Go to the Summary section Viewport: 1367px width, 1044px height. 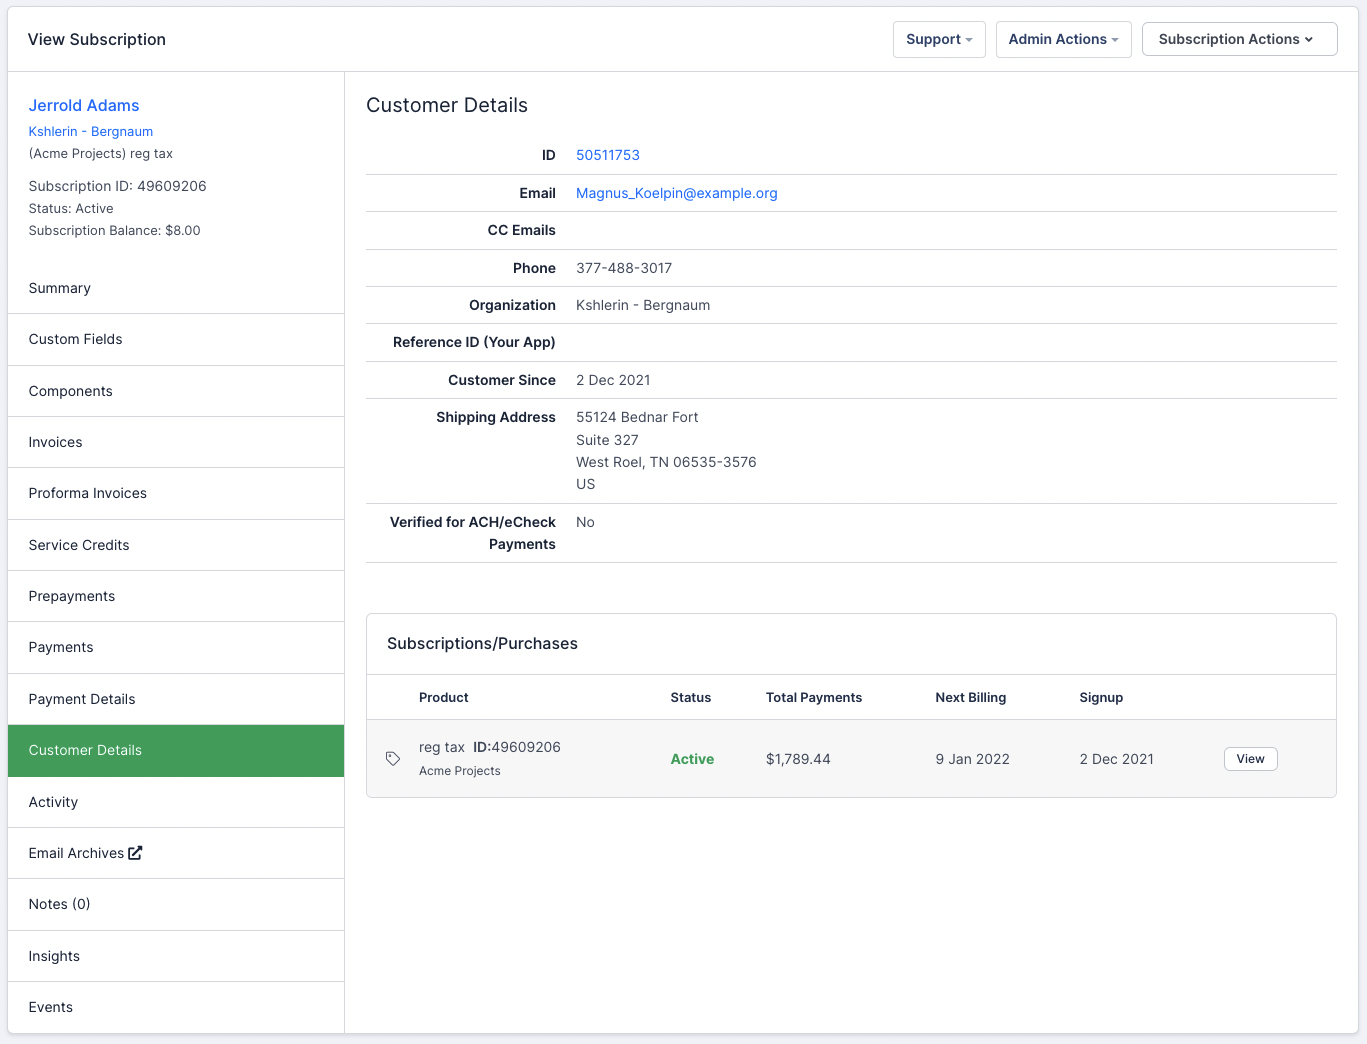(x=60, y=288)
